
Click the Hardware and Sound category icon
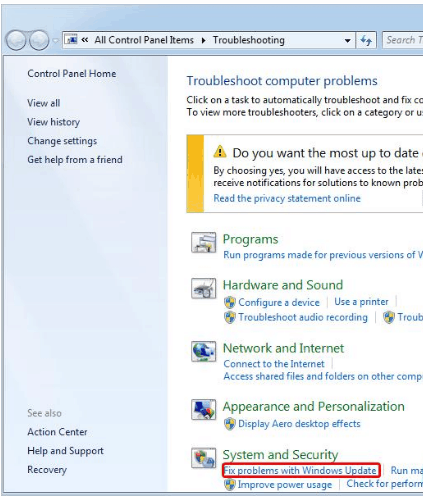point(203,288)
